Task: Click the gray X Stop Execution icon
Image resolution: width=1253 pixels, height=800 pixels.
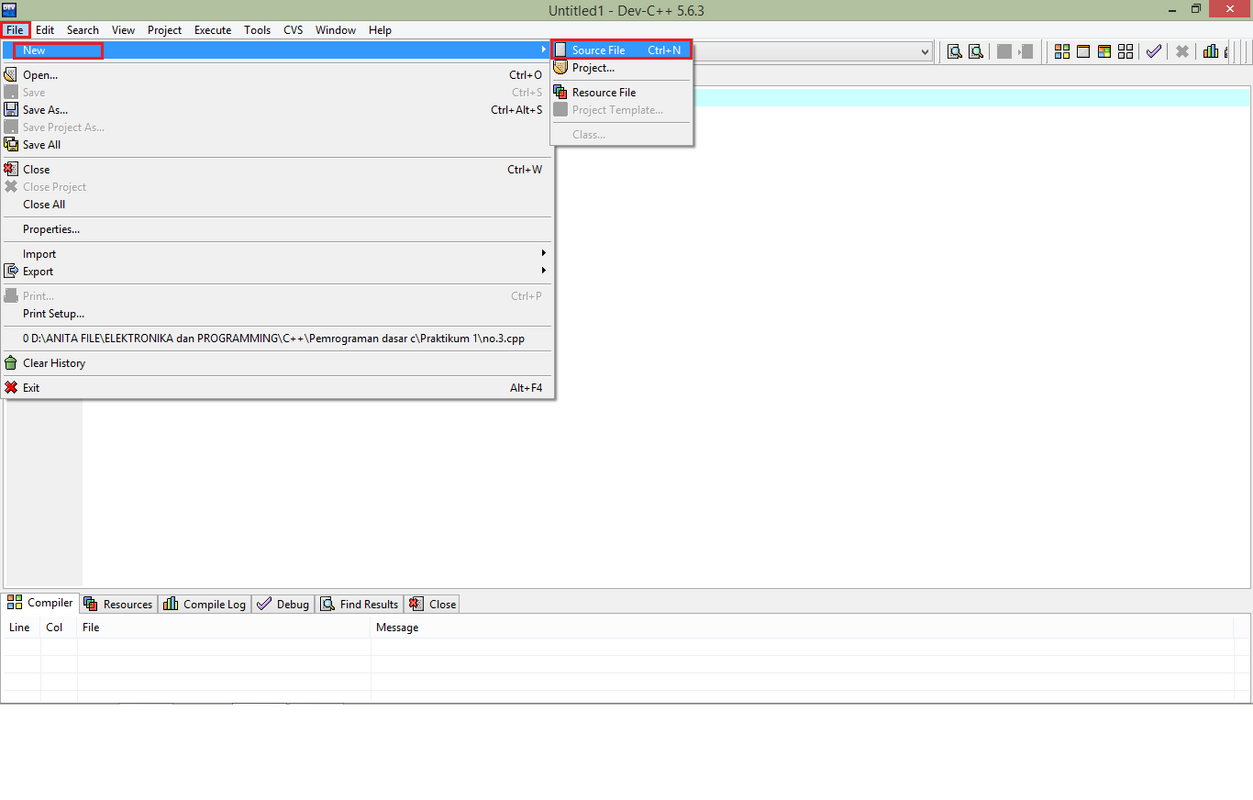Action: (x=1182, y=52)
